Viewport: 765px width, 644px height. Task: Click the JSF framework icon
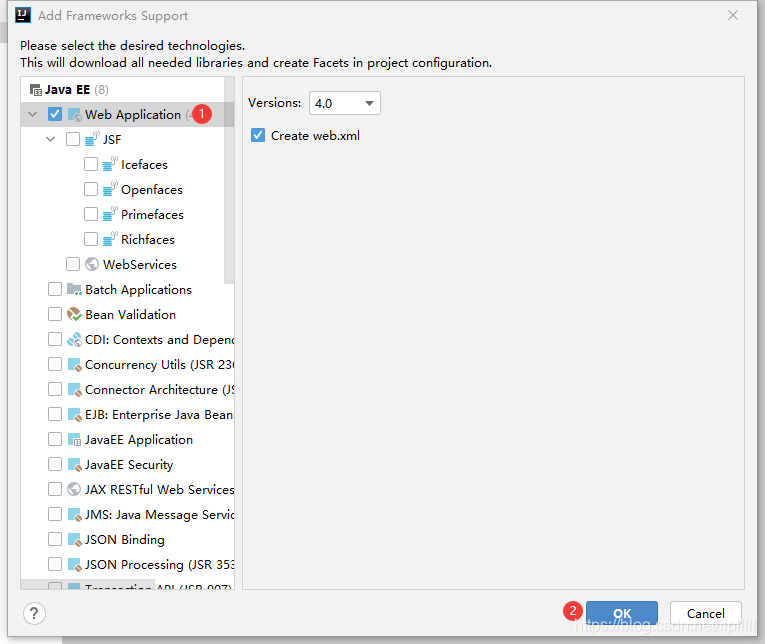pyautogui.click(x=92, y=139)
